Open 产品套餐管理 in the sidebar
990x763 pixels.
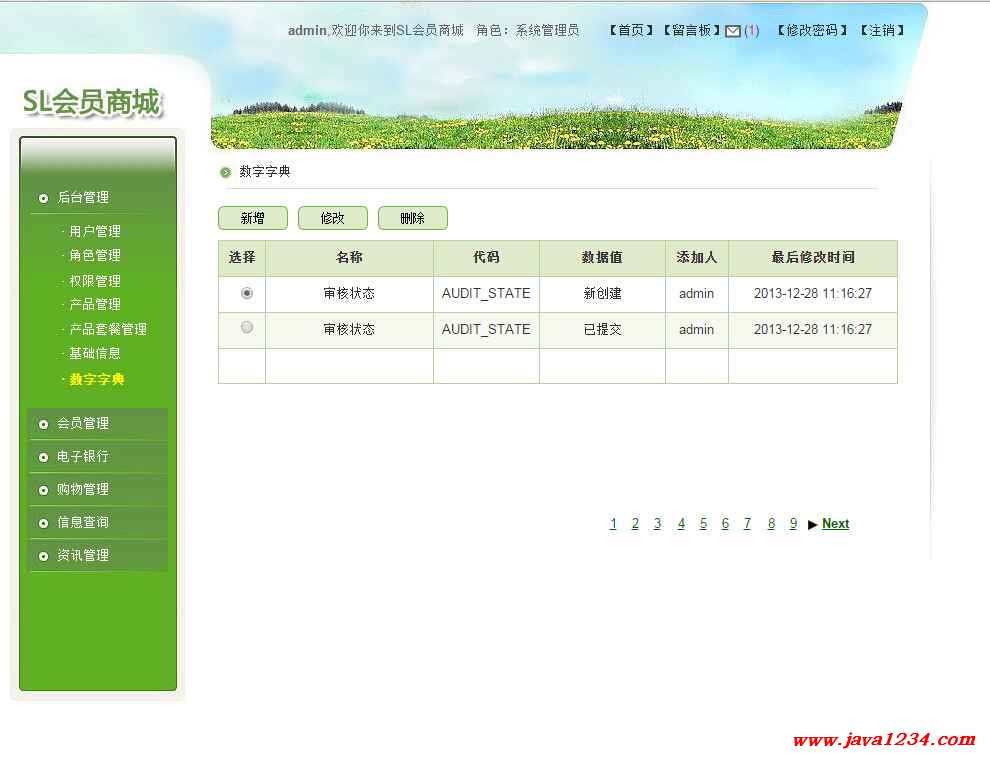(x=108, y=329)
